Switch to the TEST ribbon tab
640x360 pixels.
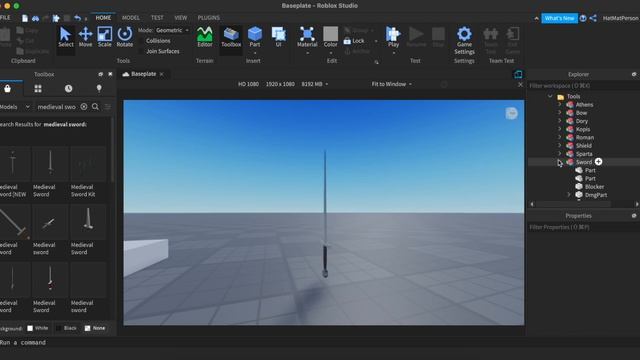(x=157, y=18)
